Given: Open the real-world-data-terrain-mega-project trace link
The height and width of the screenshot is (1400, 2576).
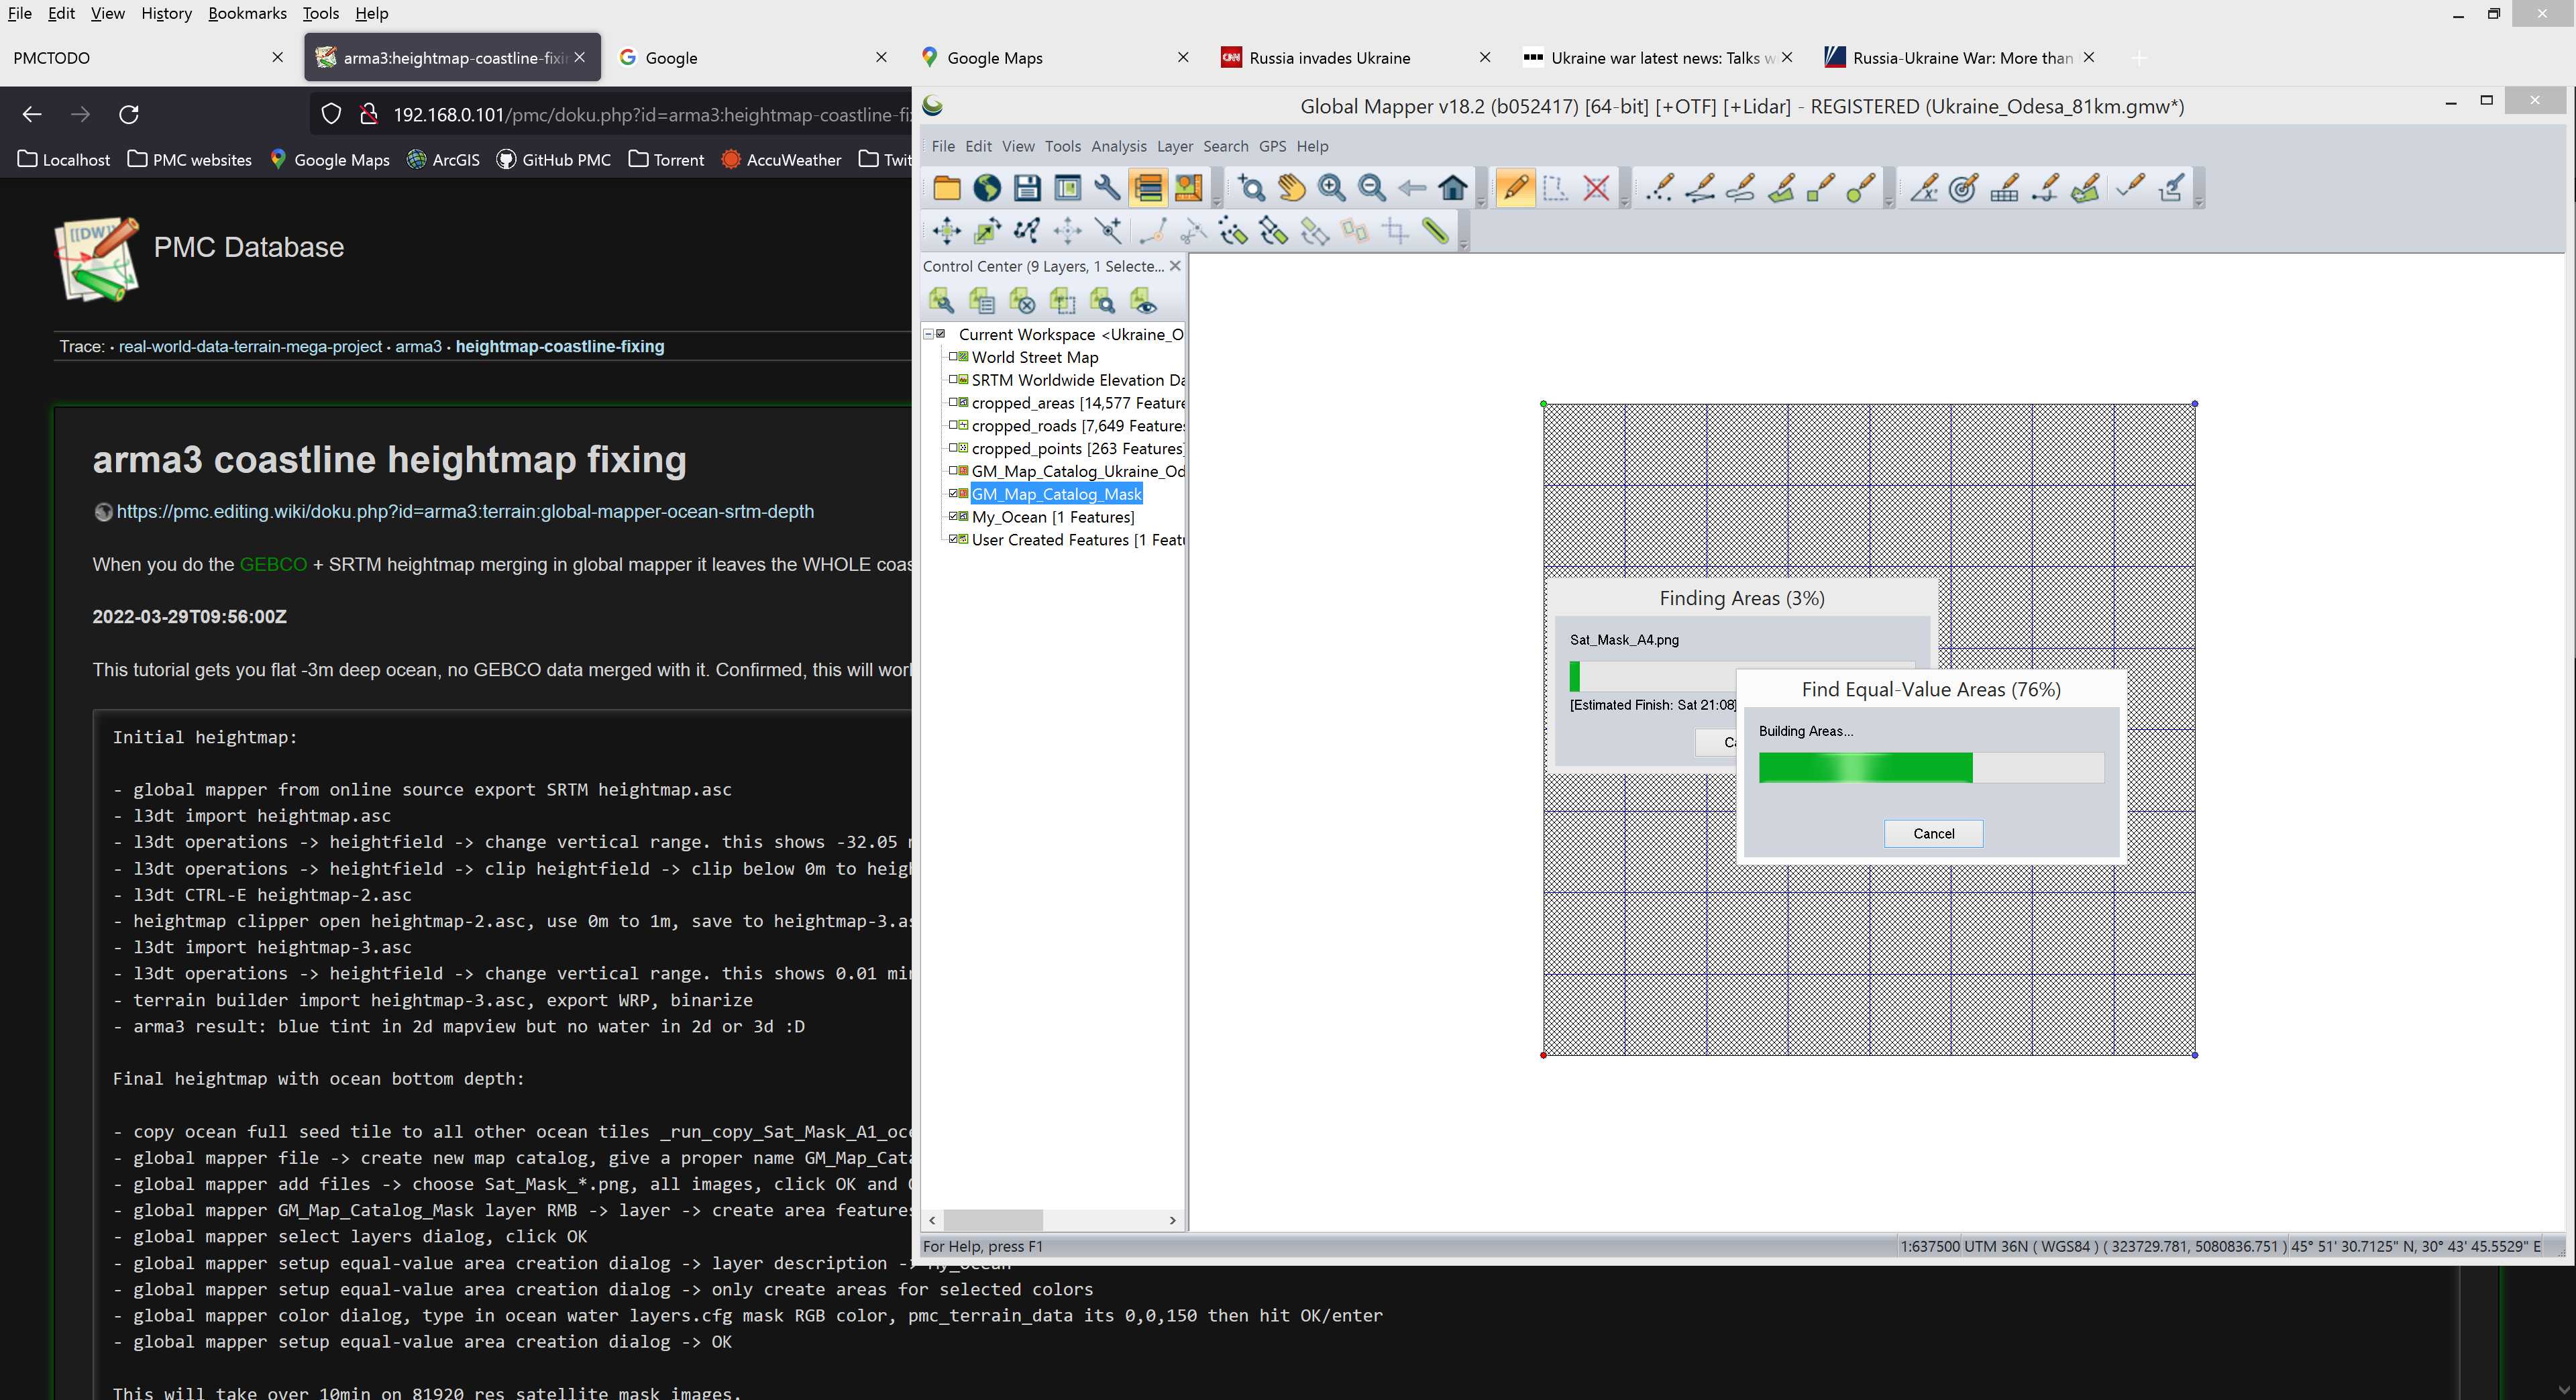Looking at the screenshot, I should [x=250, y=347].
